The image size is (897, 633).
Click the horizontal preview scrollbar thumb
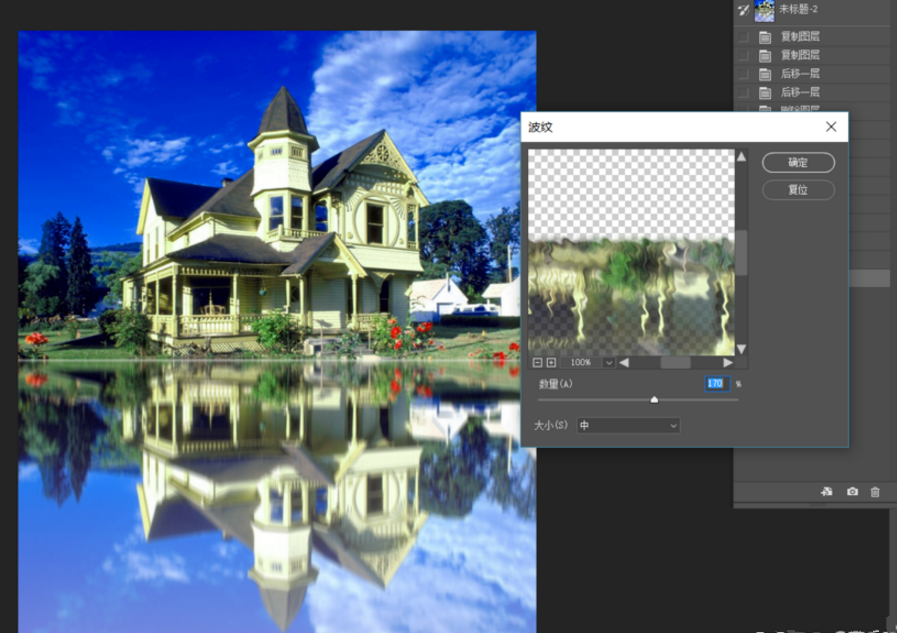pos(676,363)
